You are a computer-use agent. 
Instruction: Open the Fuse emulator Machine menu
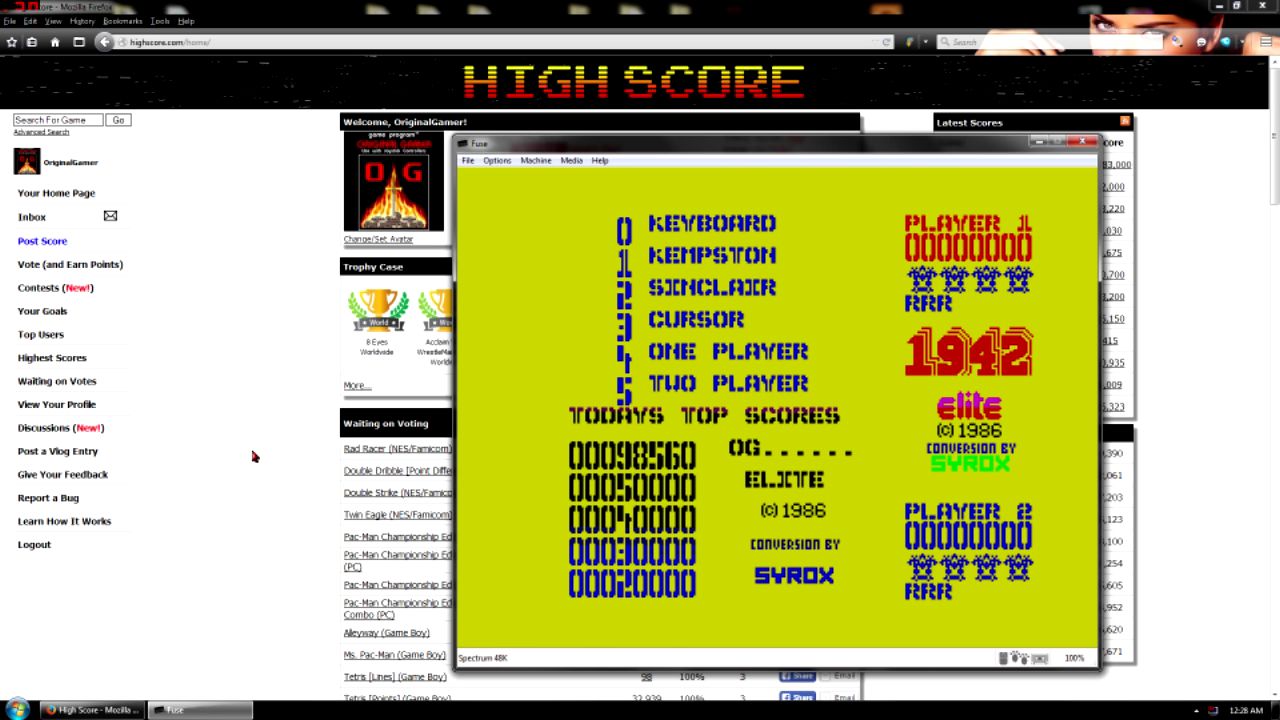pos(535,160)
